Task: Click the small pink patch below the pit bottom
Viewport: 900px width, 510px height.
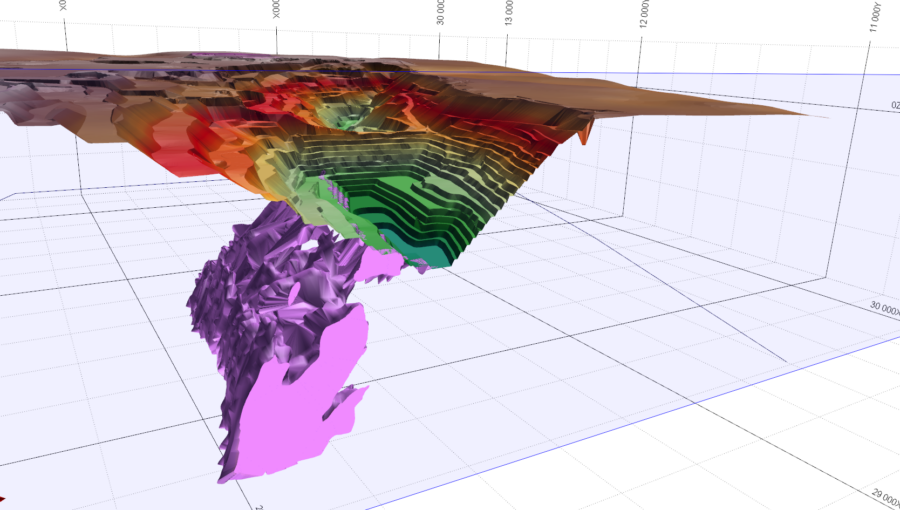Action: (x=379, y=265)
